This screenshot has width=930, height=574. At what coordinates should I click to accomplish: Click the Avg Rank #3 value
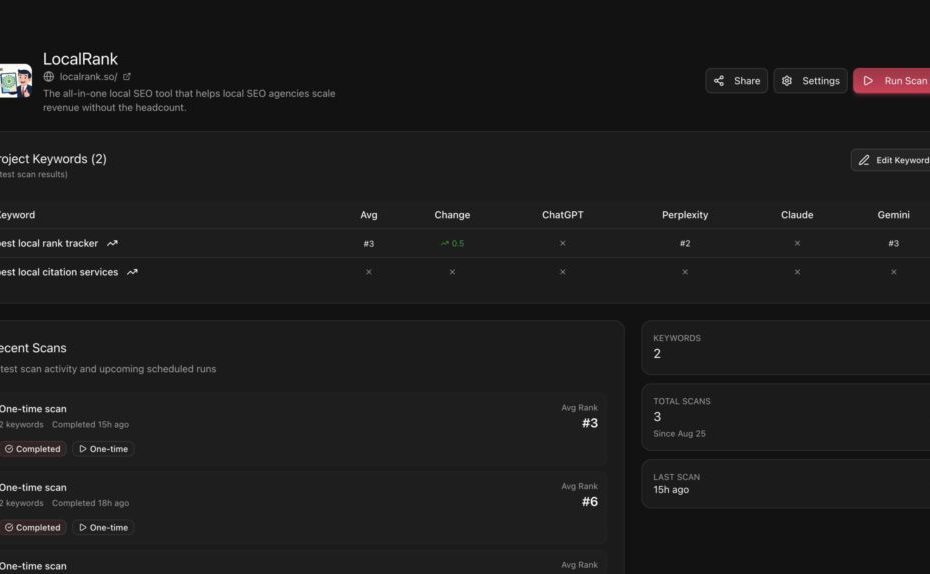click(x=590, y=423)
